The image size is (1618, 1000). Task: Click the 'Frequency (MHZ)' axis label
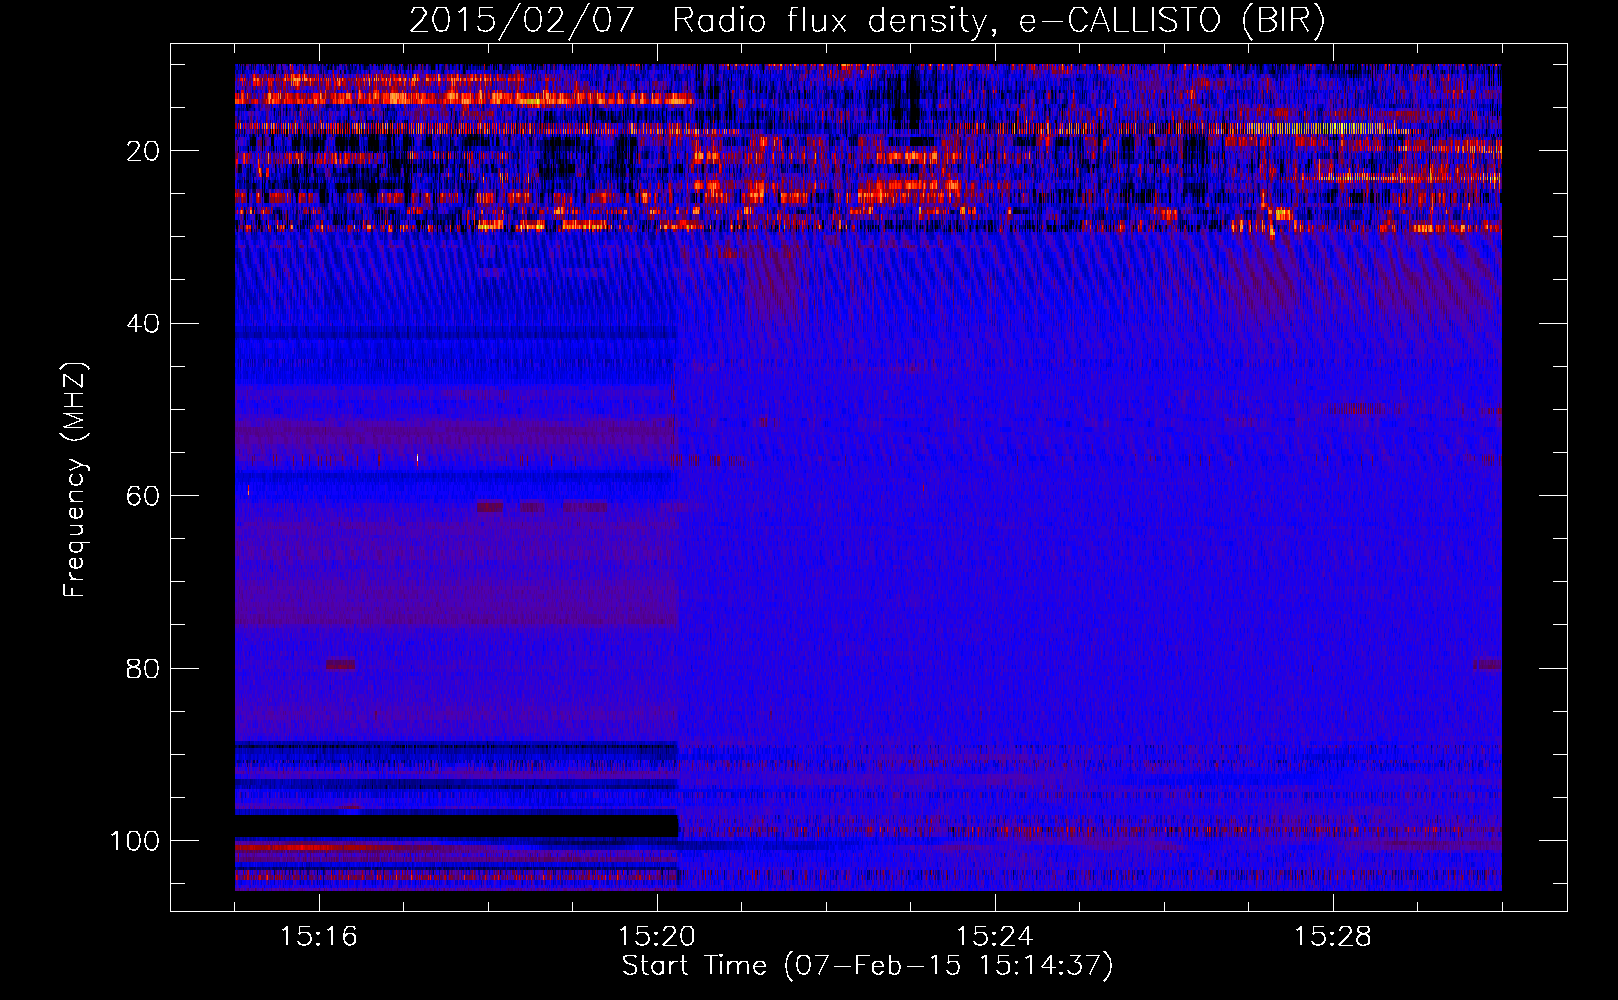[x=75, y=480]
